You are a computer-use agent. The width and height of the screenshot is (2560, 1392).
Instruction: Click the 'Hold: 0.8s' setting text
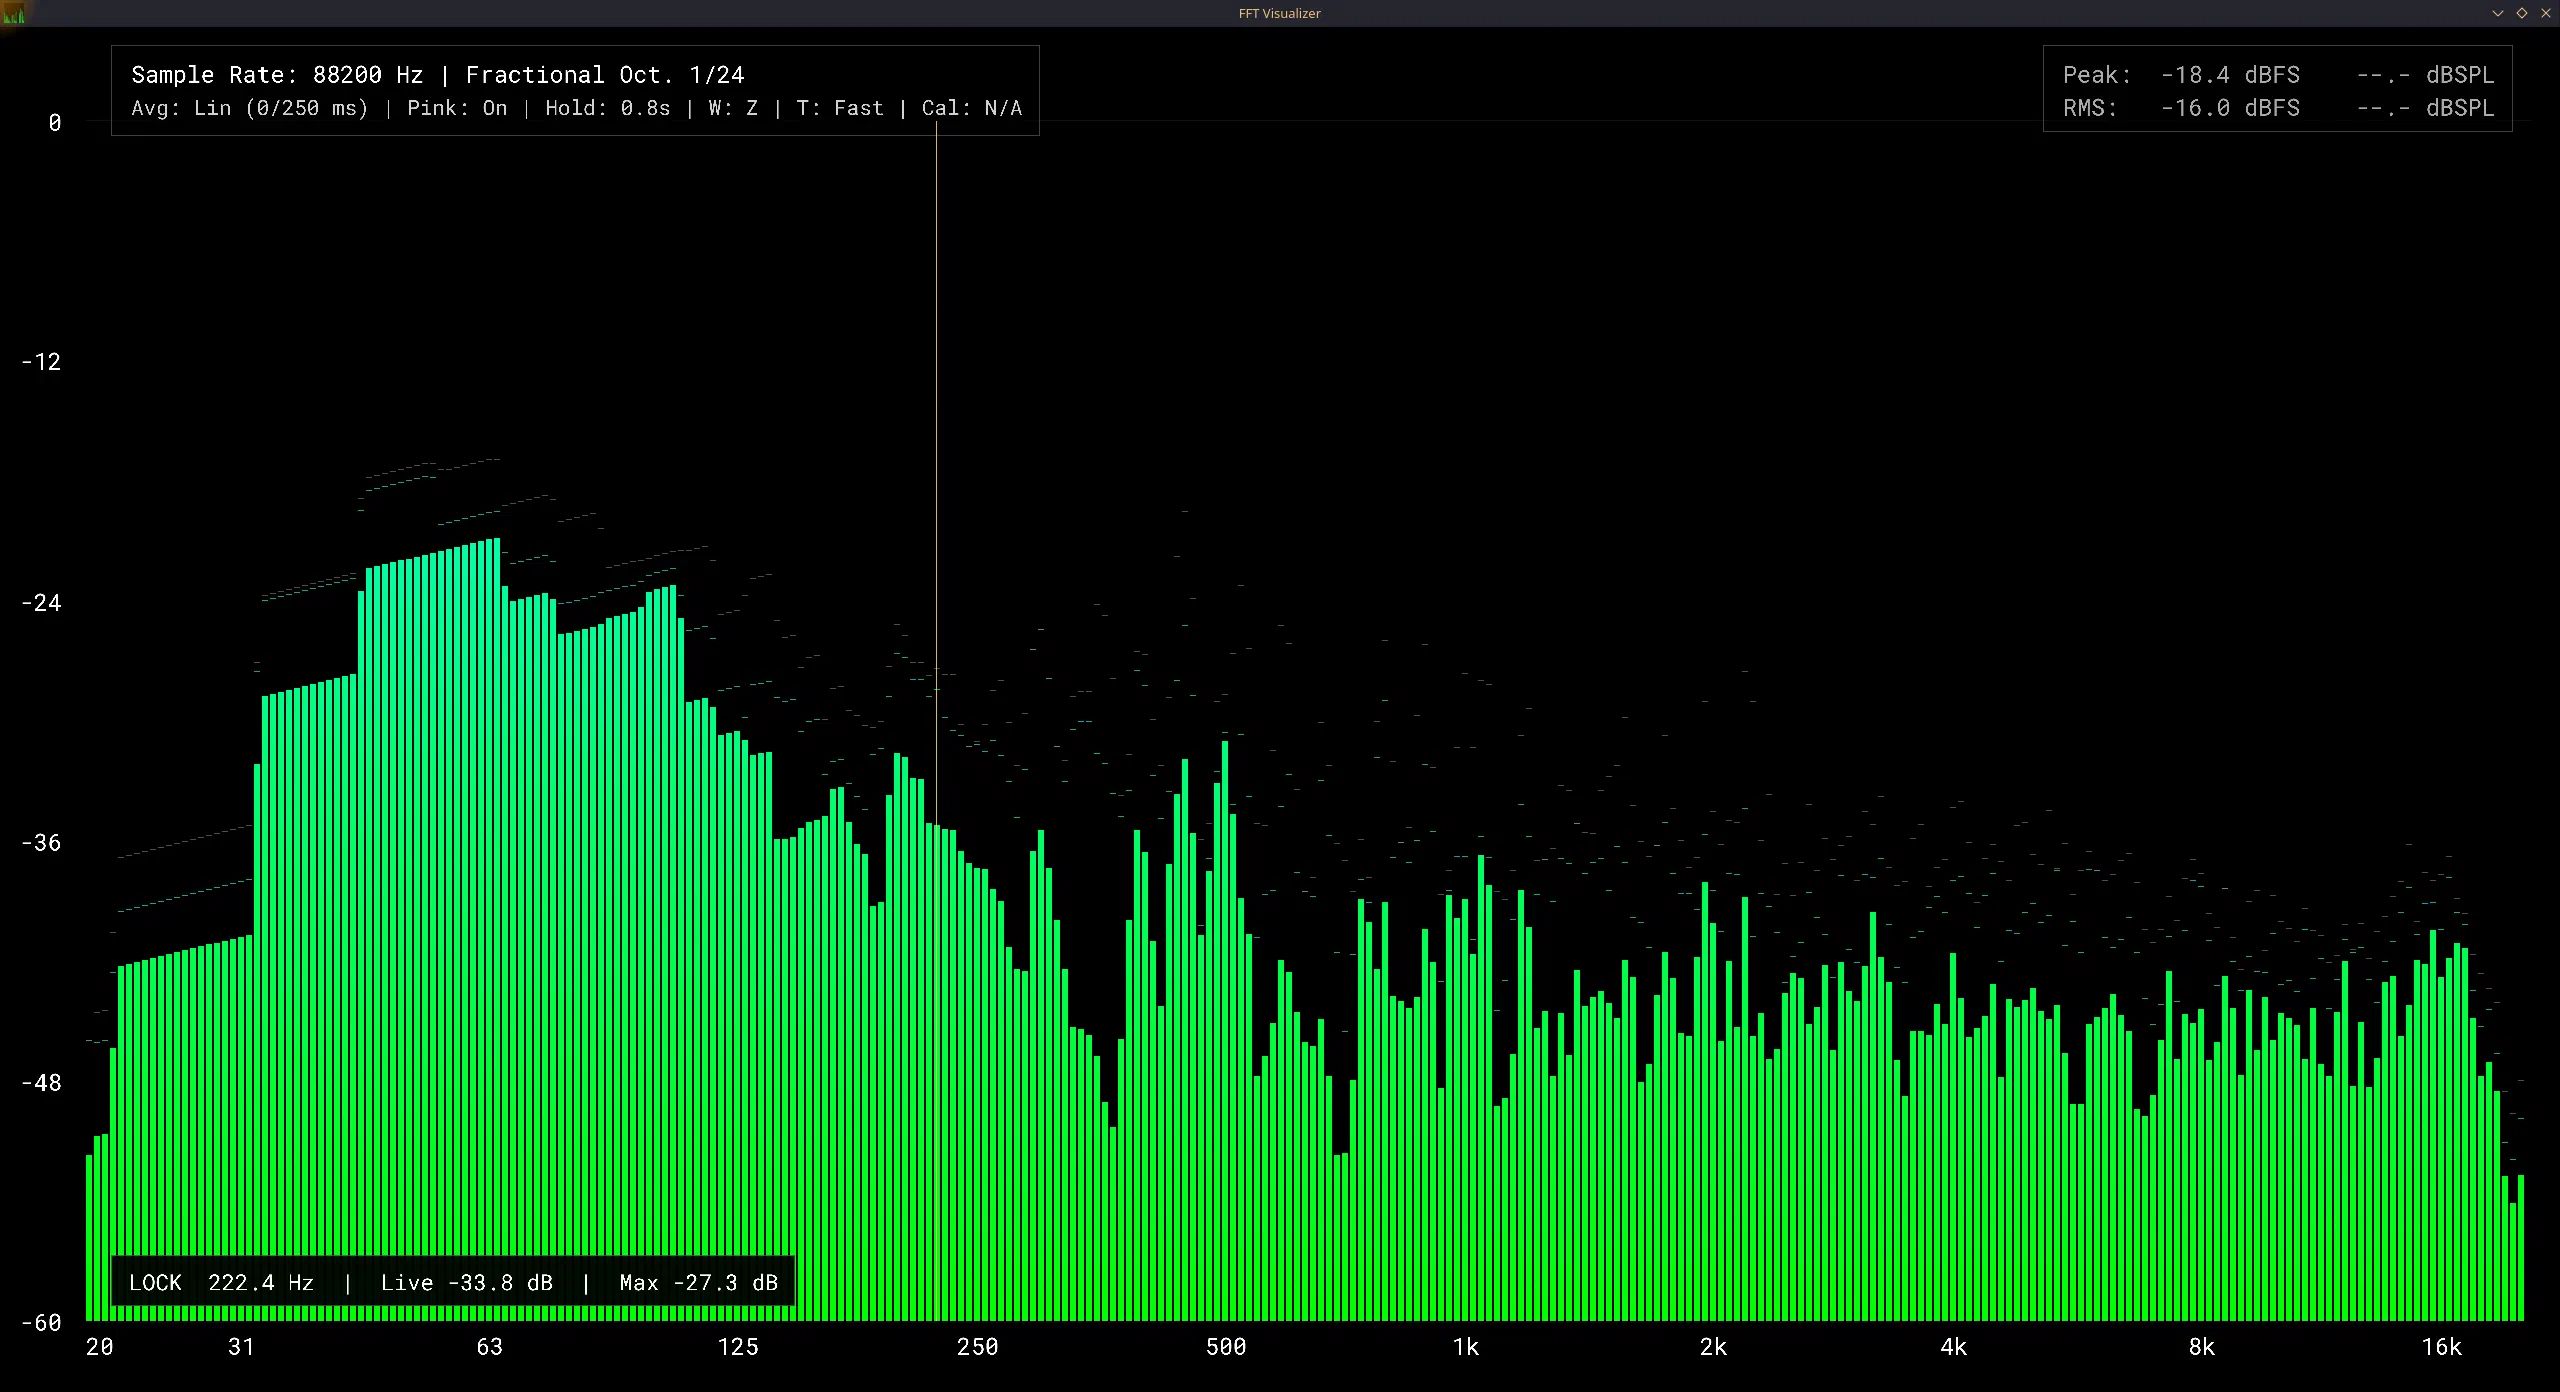pos(608,108)
